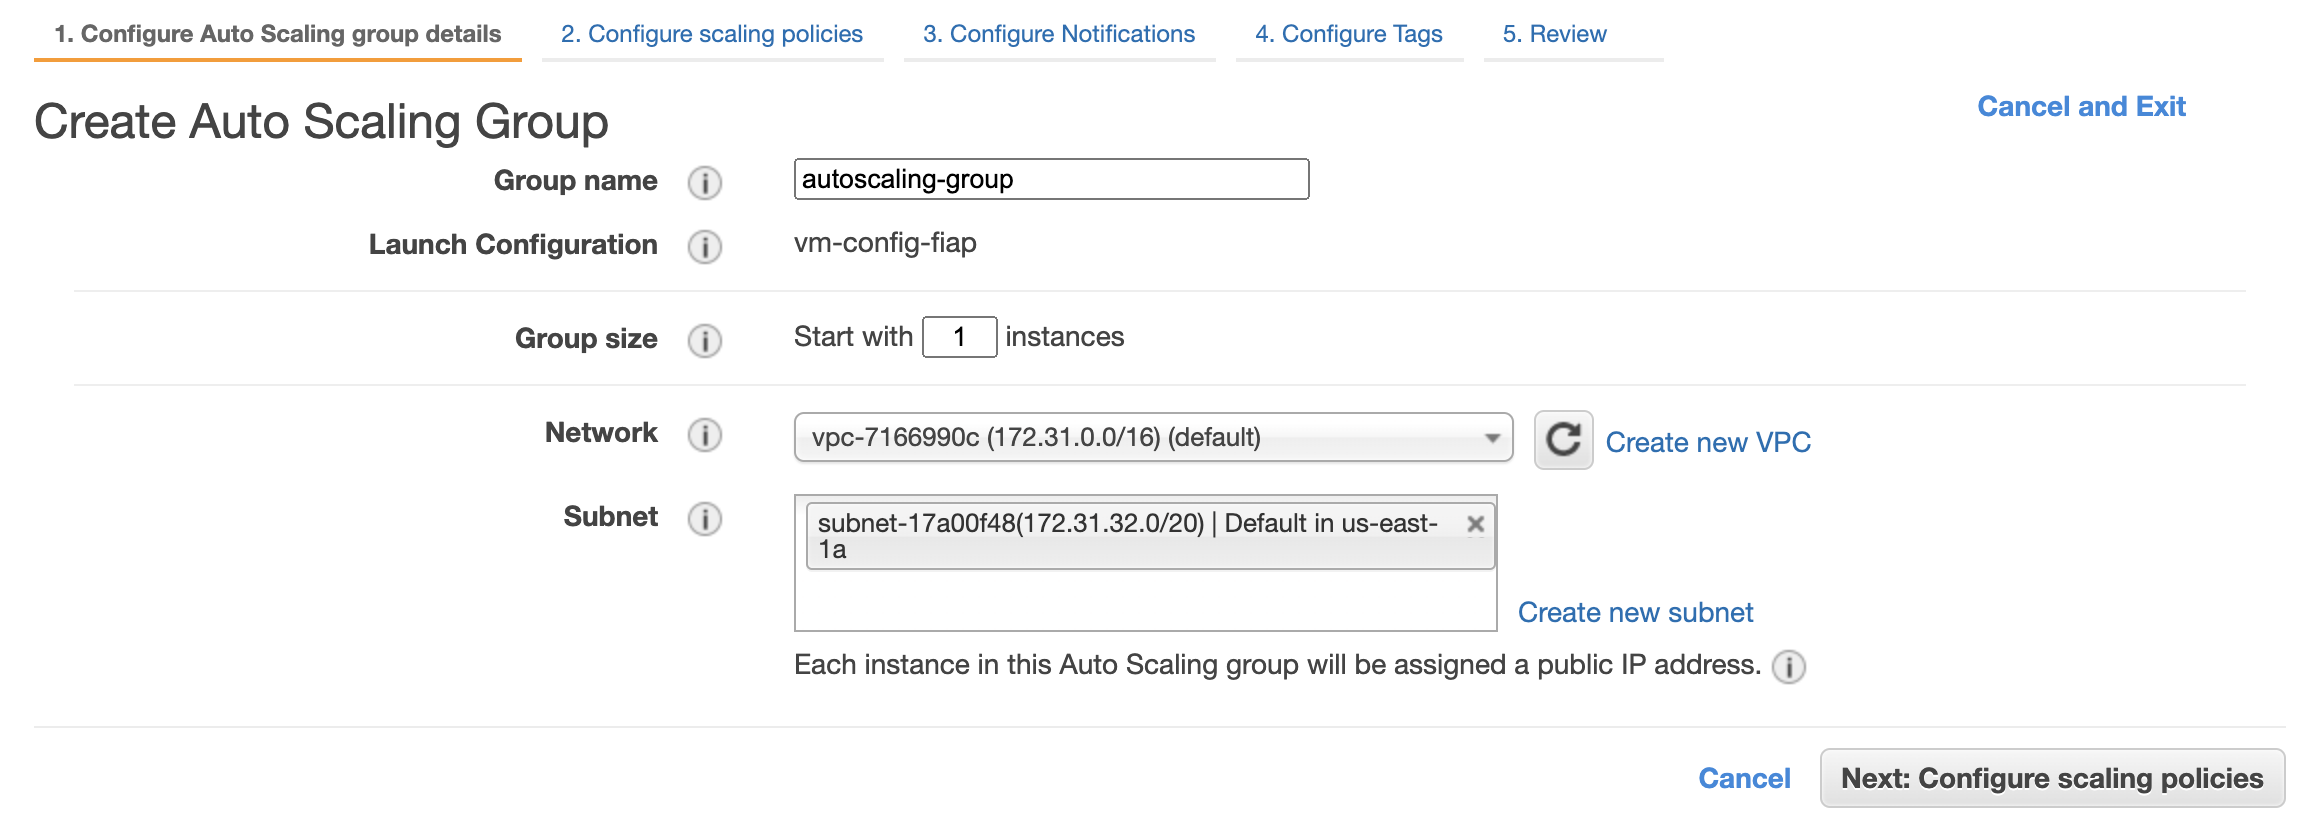Click the Group name info icon
2298x828 pixels.
click(704, 183)
